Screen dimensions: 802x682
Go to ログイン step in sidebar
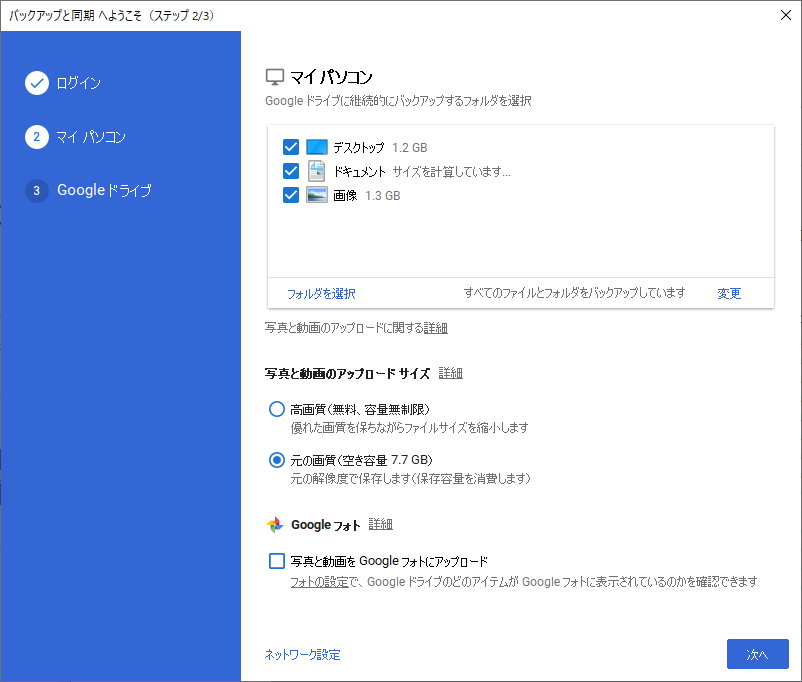pos(78,83)
